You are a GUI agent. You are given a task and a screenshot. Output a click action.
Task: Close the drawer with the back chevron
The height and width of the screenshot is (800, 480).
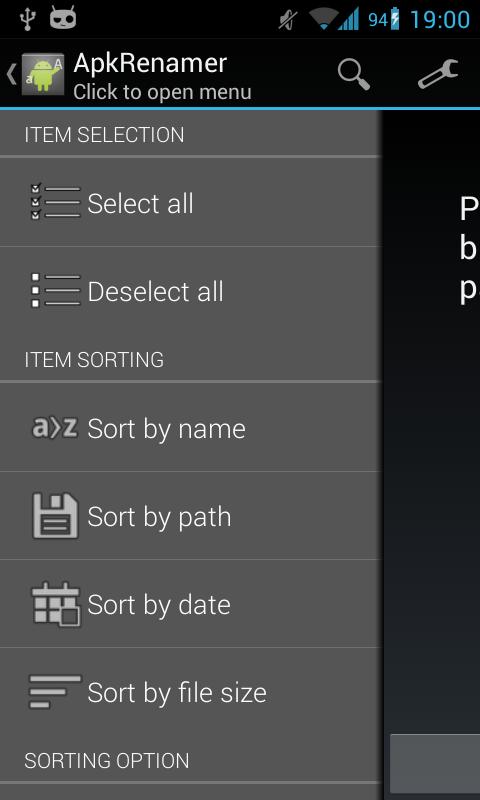(x=11, y=74)
